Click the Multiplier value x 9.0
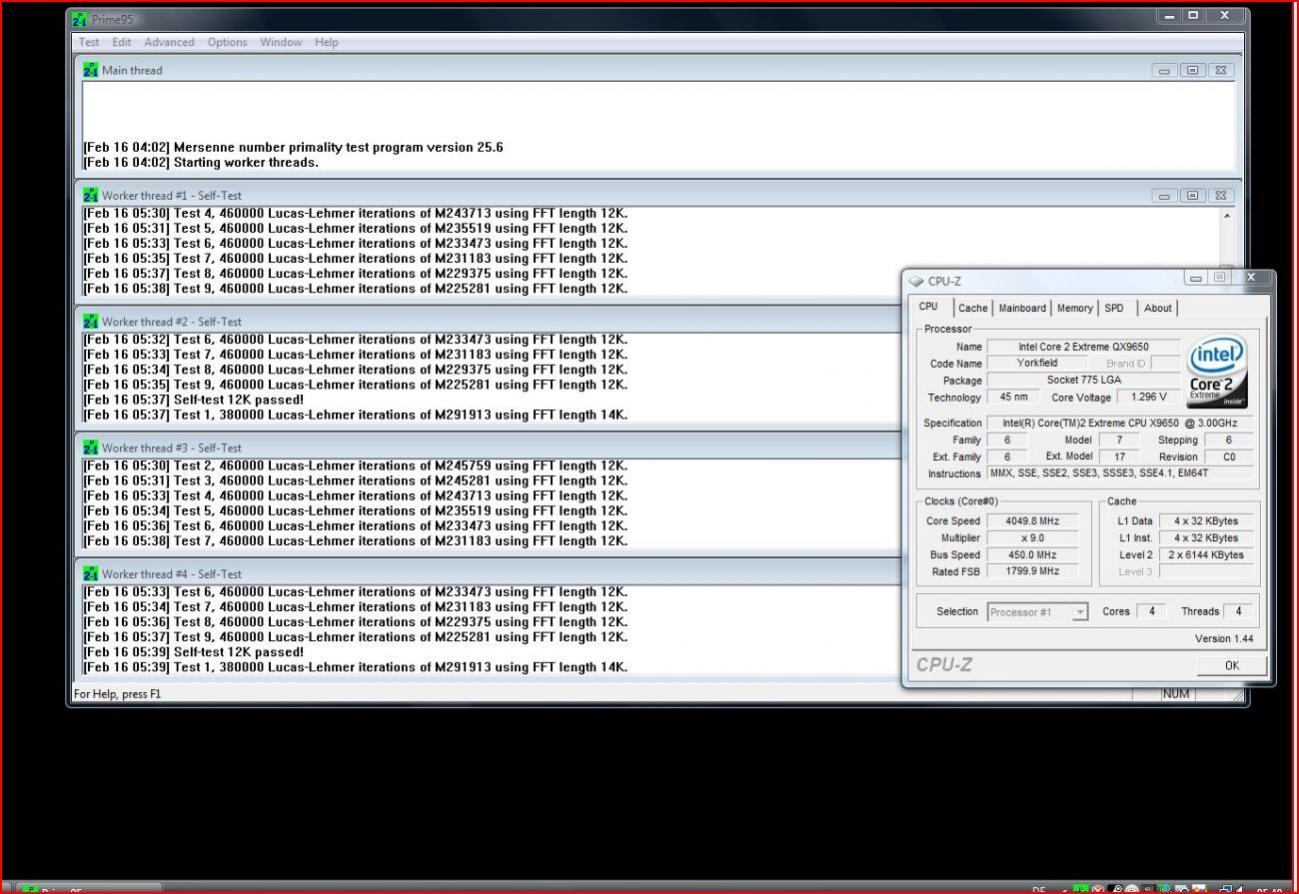The height and width of the screenshot is (894, 1299). coord(1034,538)
